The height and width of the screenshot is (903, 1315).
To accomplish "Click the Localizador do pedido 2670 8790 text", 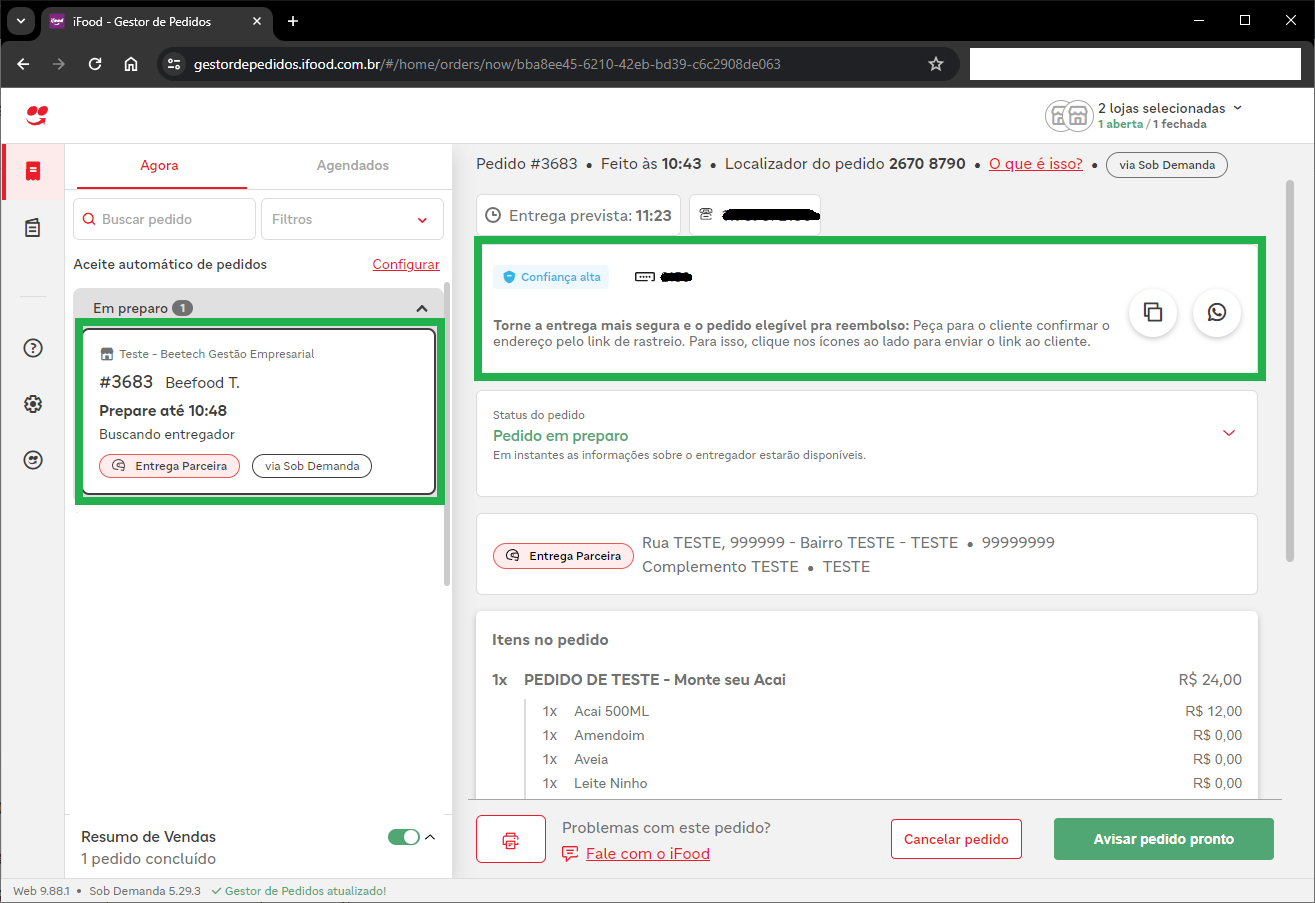I will [845, 164].
